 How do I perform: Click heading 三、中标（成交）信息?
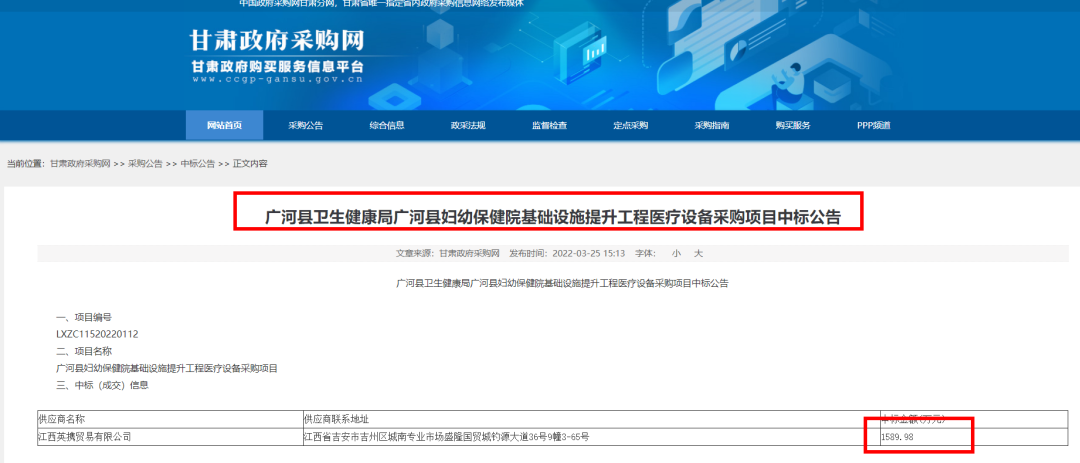(x=102, y=385)
